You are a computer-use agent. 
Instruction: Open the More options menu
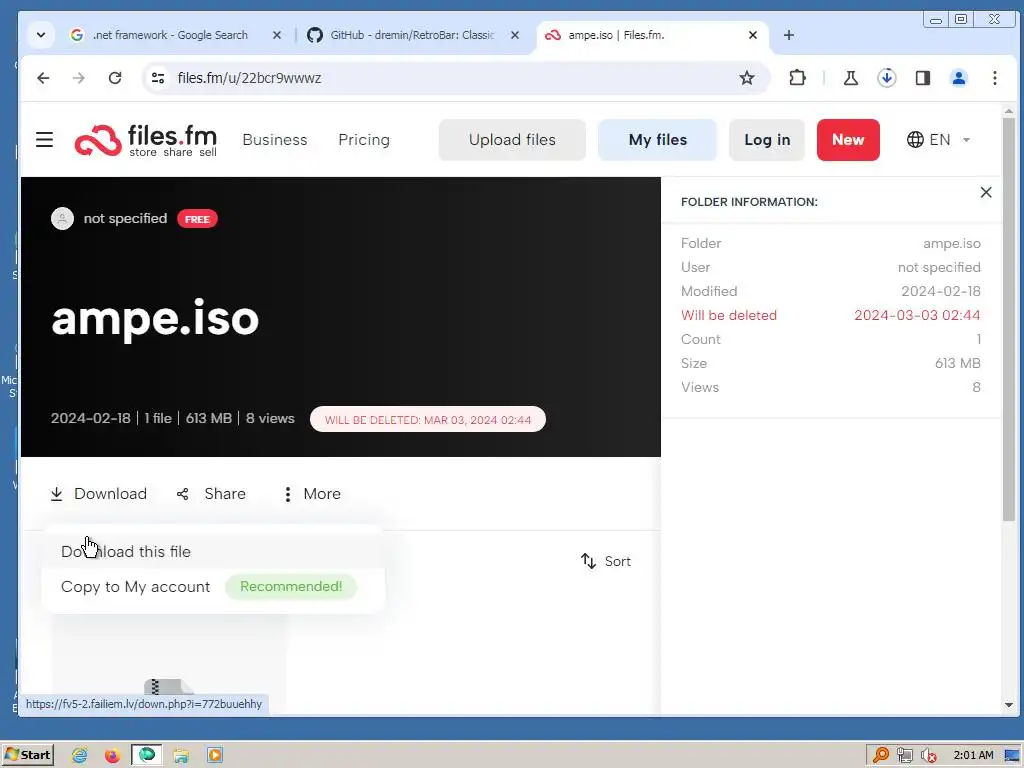click(x=312, y=494)
